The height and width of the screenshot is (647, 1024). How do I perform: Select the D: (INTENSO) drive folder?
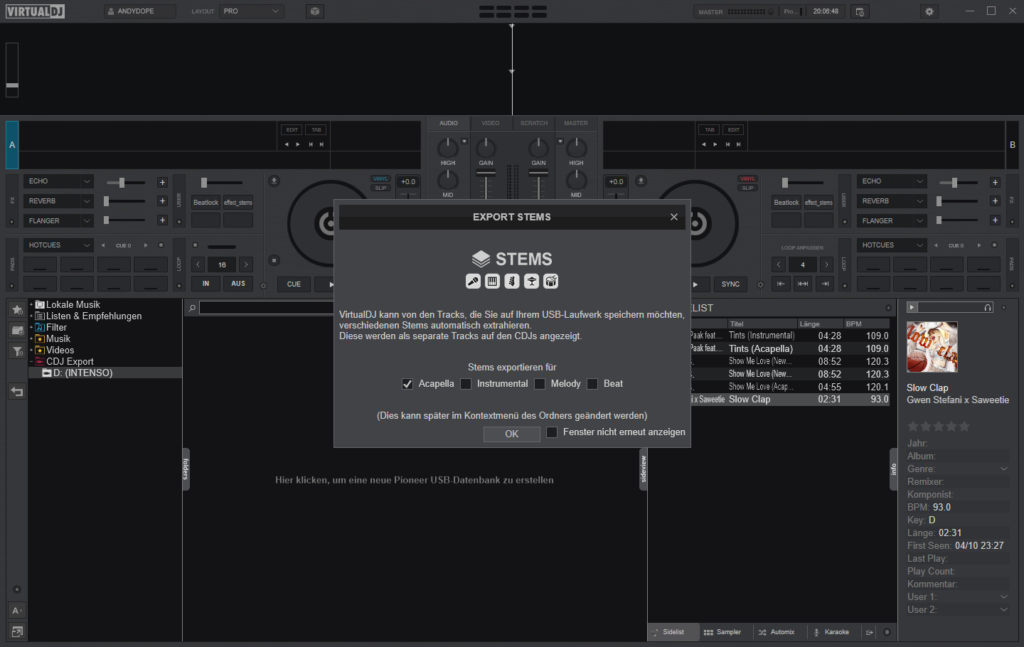click(82, 373)
